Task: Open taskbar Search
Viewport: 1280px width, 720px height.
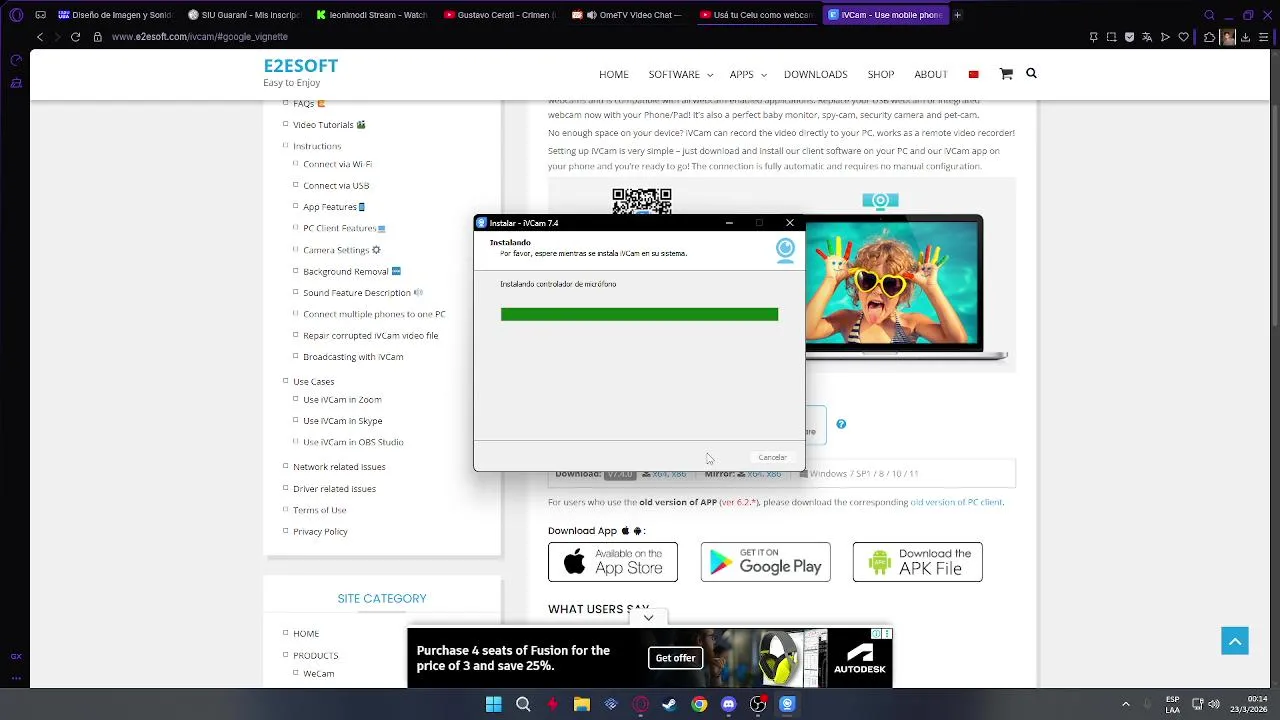Action: click(523, 704)
